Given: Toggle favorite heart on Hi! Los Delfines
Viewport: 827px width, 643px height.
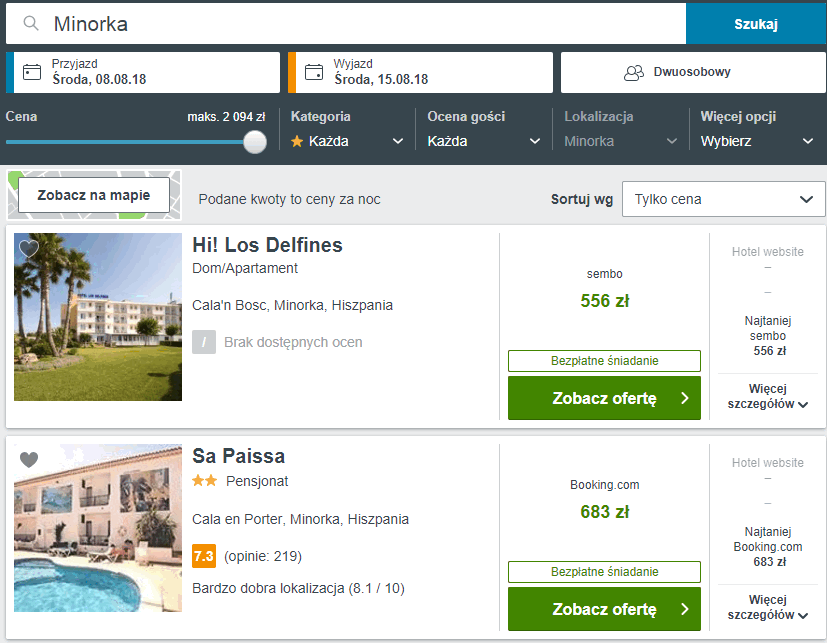Looking at the screenshot, I should tap(29, 248).
